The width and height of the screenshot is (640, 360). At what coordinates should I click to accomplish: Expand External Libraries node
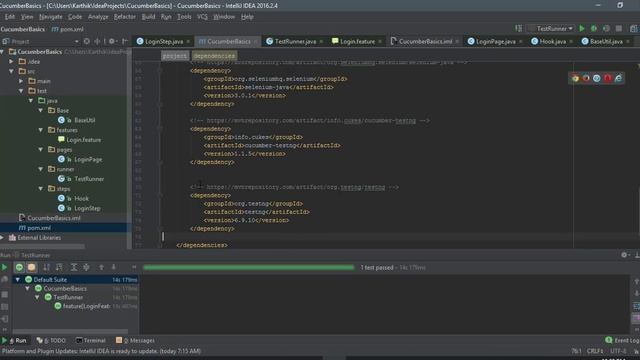click(x=3, y=238)
